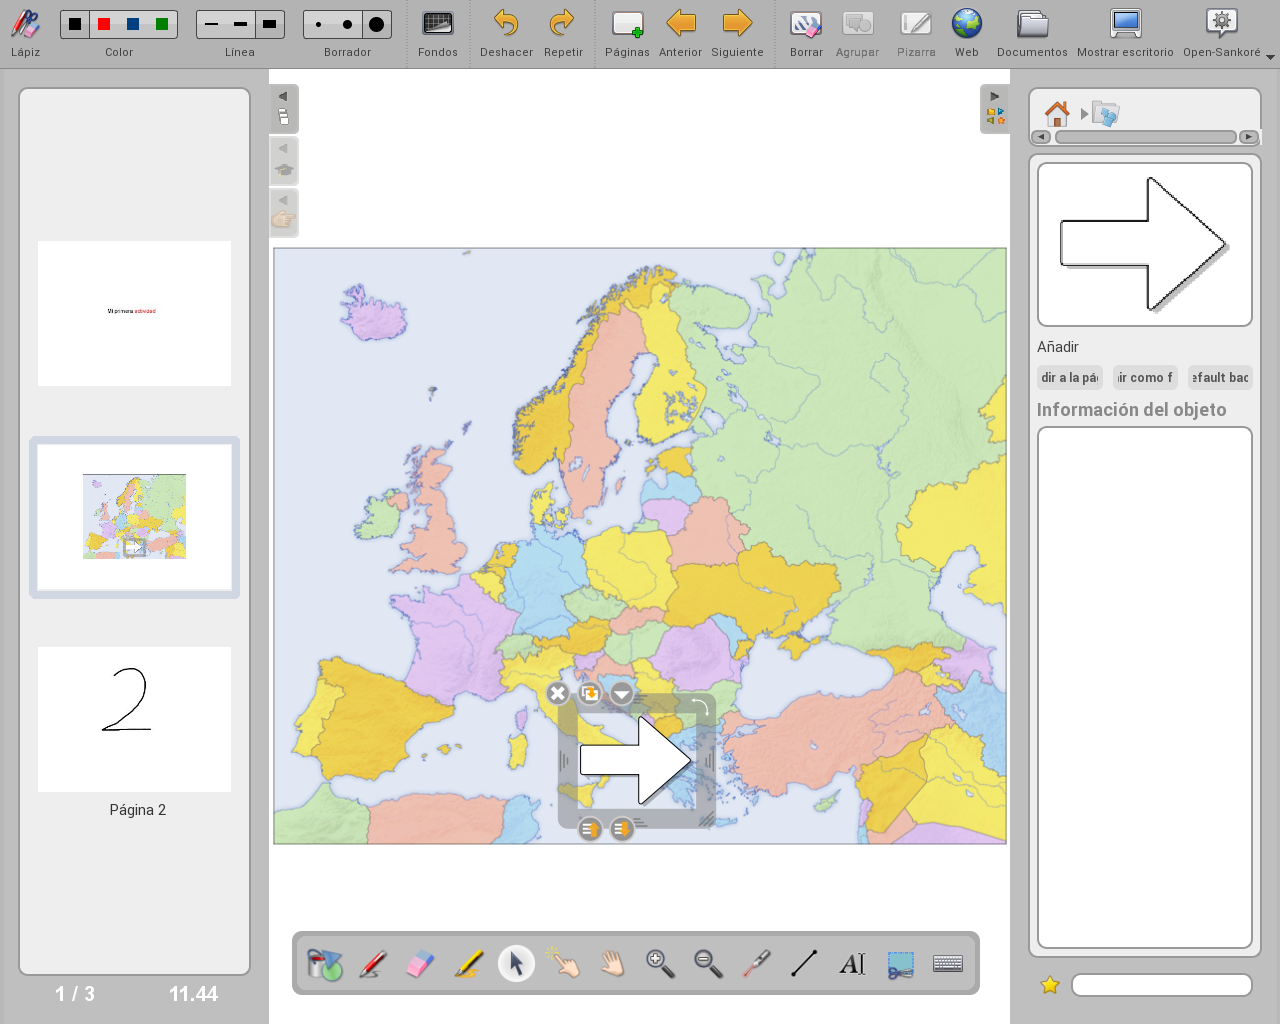Select the thickest line width
Screen dimensions: 1280x1024
[x=269, y=24]
